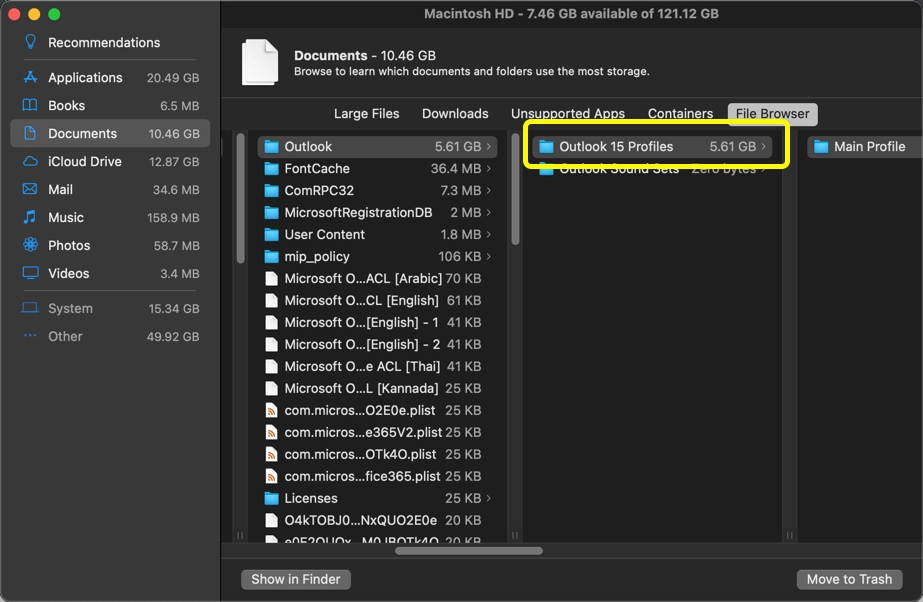Click the Outlook folder icon

pyautogui.click(x=271, y=147)
